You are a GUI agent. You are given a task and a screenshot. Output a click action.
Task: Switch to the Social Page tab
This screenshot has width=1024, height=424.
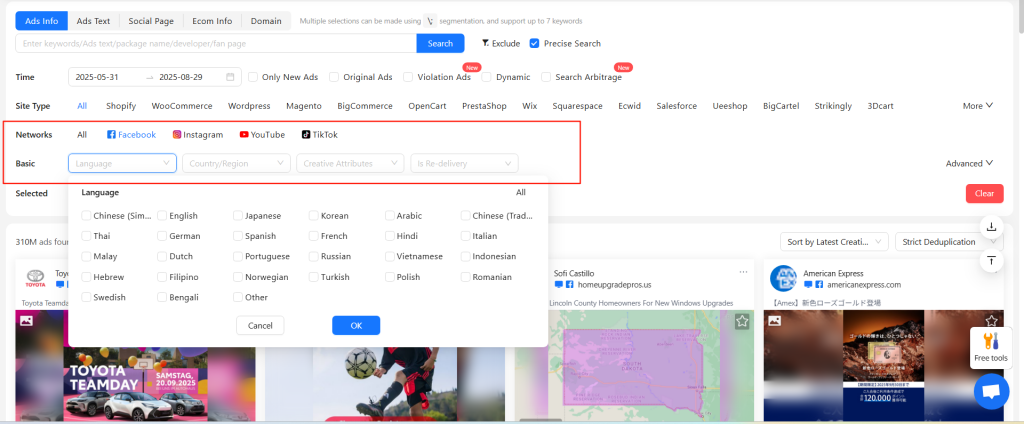151,21
